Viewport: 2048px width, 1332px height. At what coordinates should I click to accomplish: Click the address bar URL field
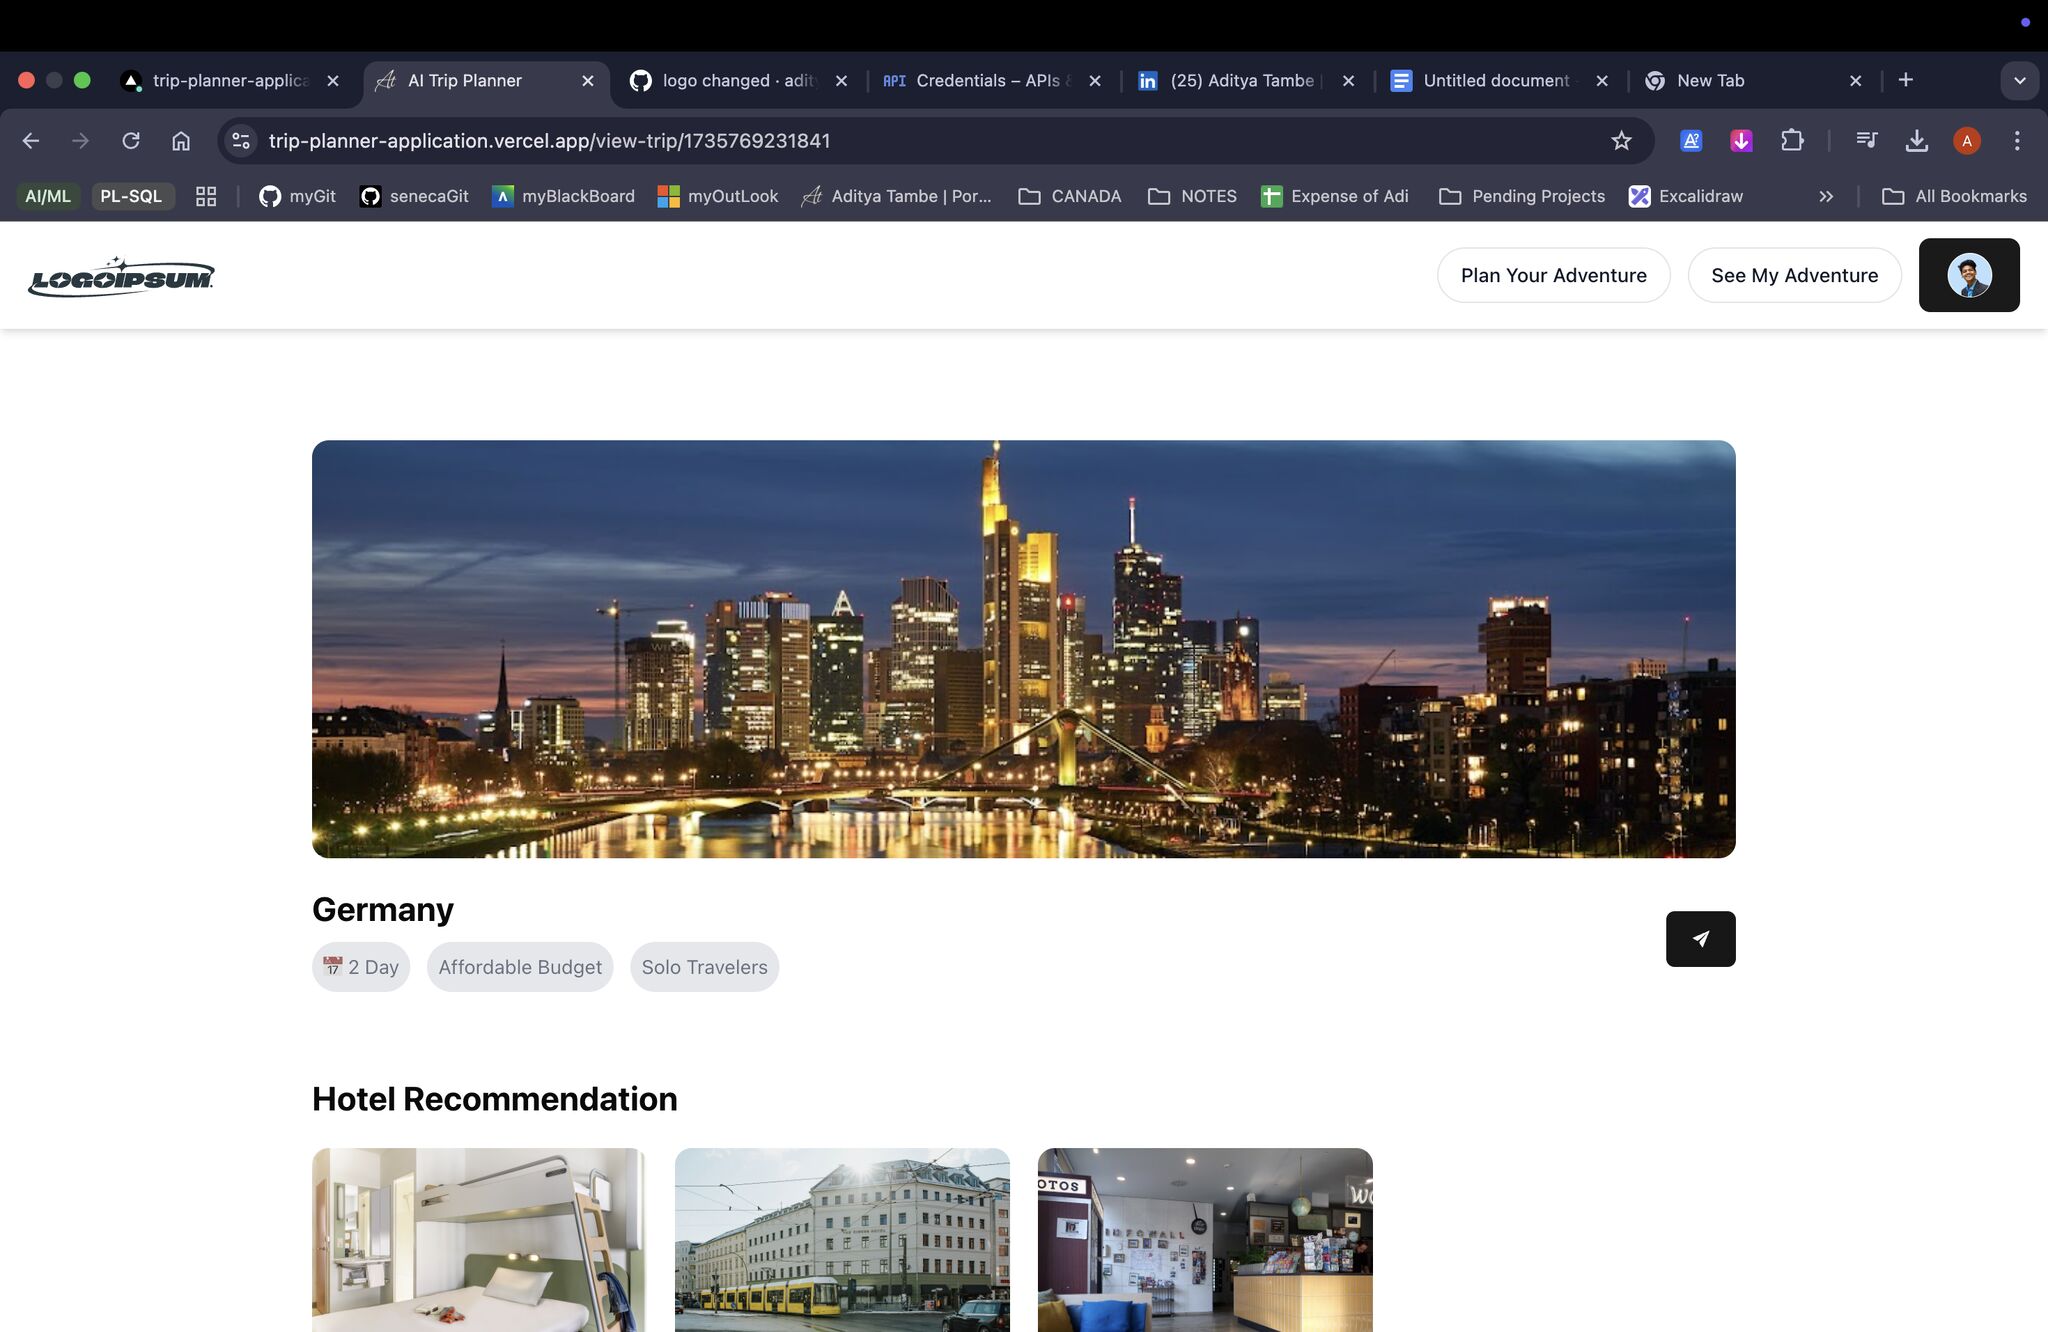[900, 141]
